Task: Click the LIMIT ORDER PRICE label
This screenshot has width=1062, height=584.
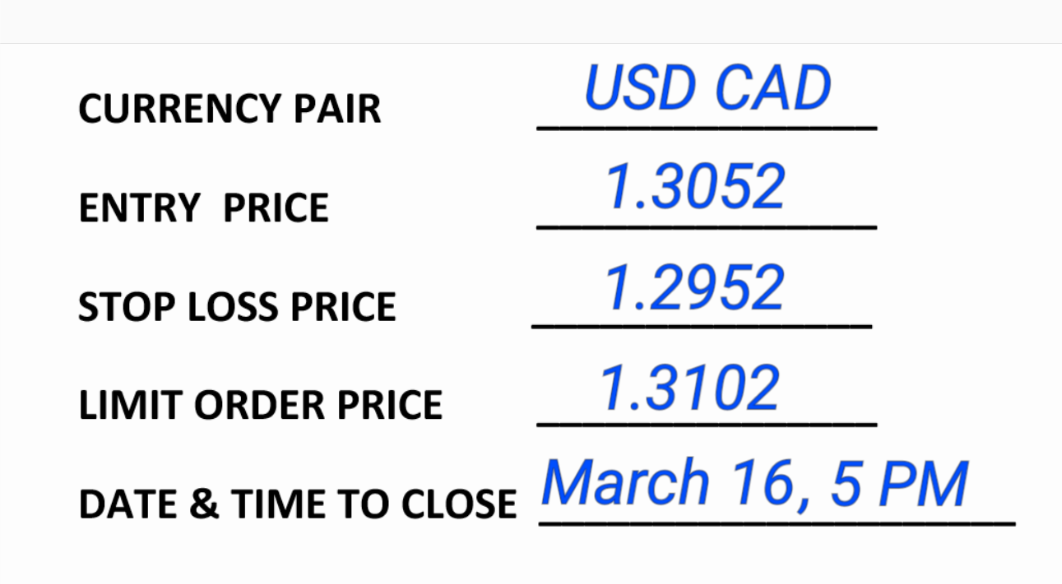Action: (260, 405)
